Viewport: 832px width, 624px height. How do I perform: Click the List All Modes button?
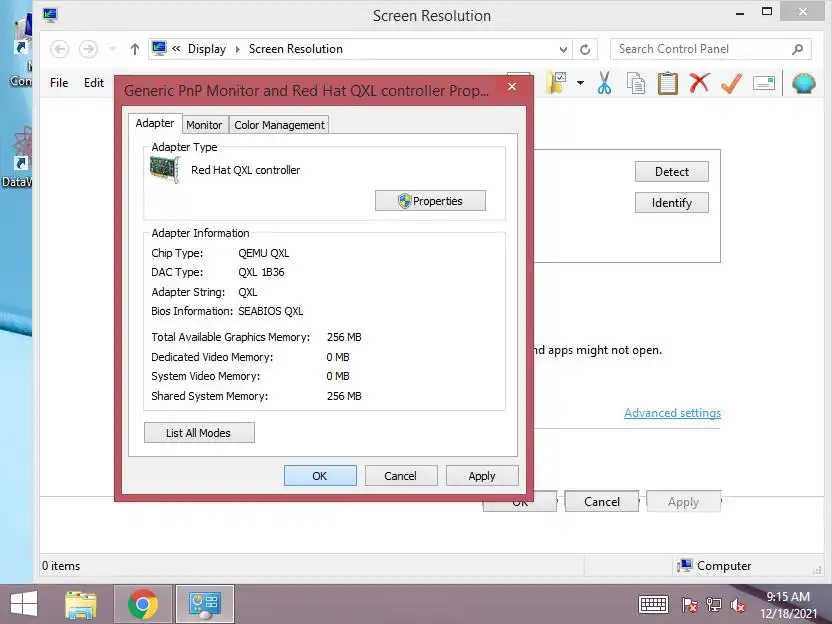tap(199, 432)
